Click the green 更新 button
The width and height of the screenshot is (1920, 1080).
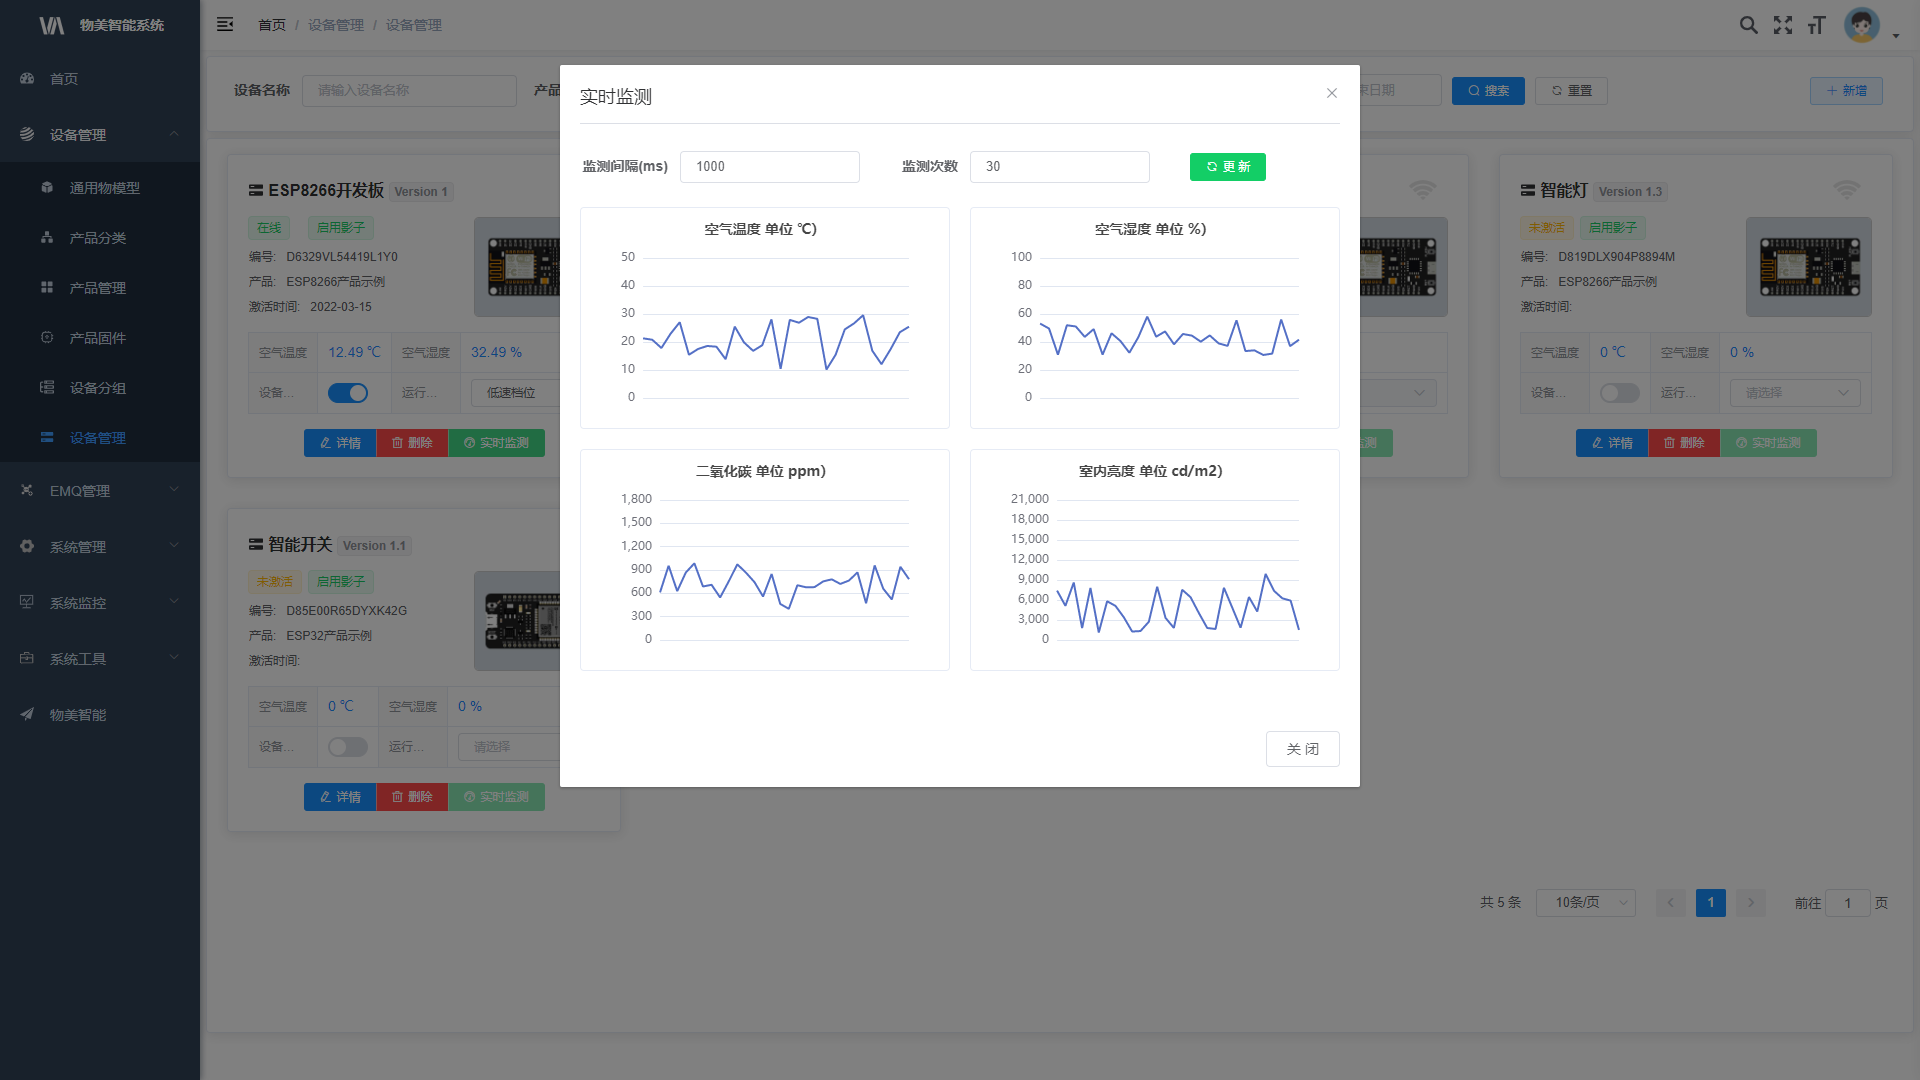(1227, 167)
